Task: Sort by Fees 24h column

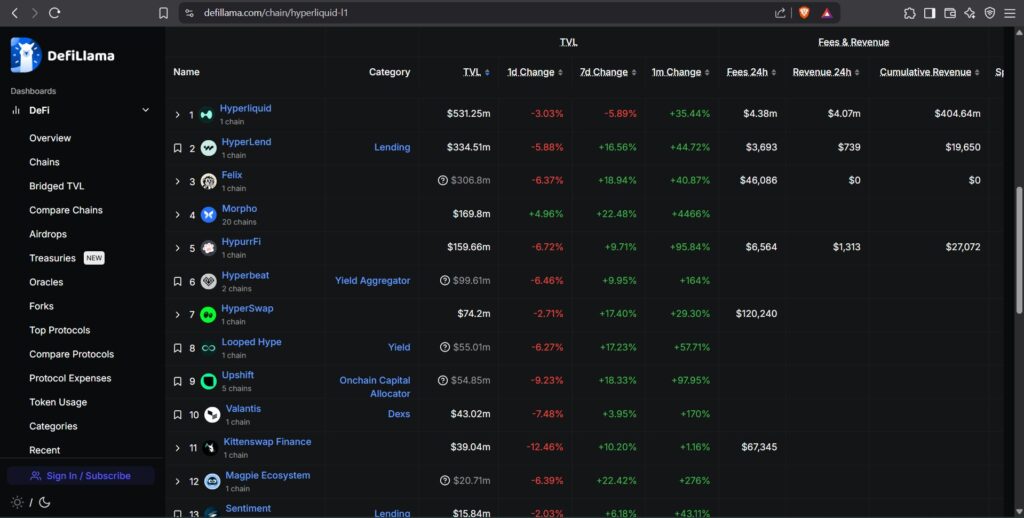Action: [751, 72]
